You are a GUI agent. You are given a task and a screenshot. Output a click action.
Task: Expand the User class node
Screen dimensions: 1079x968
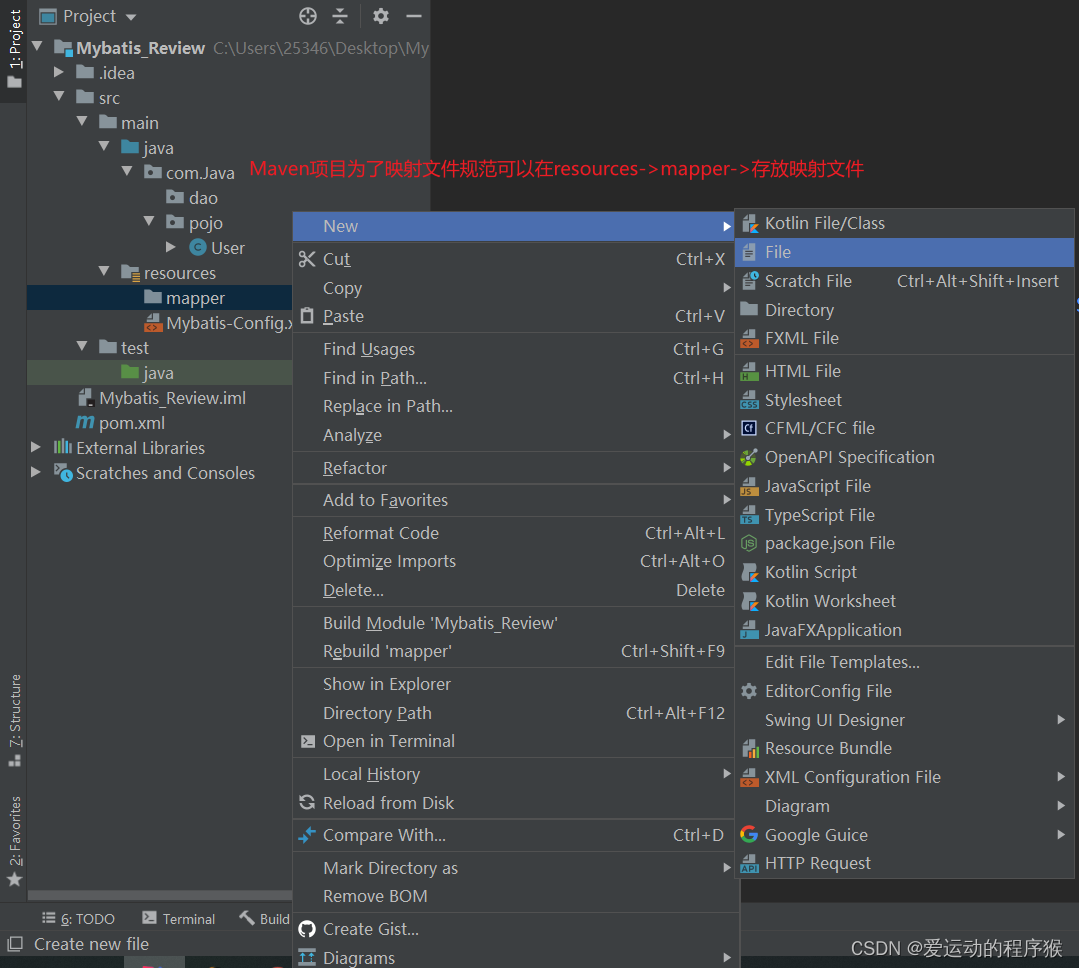pos(171,246)
